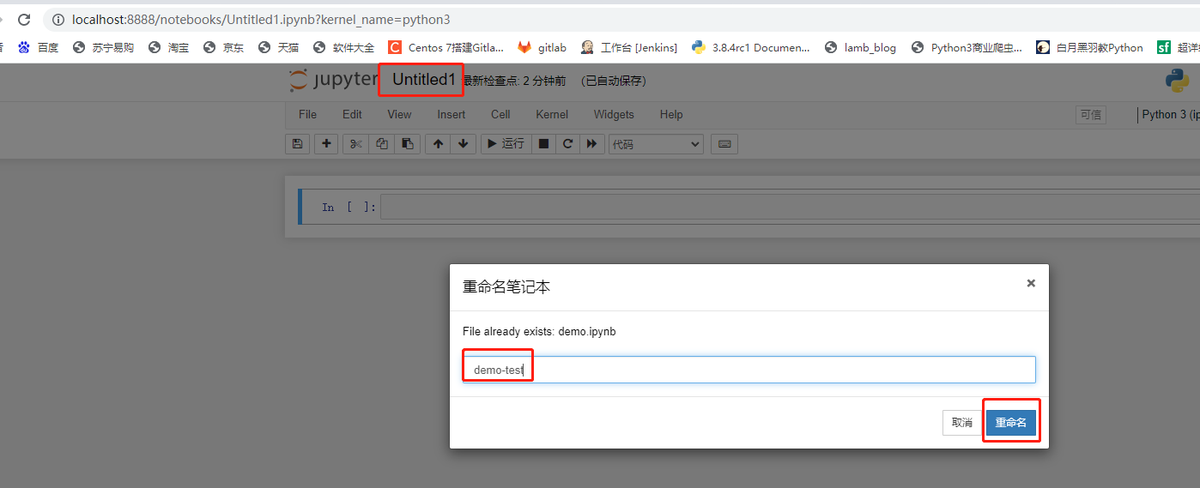Restart and run all fast-forward icon

pos(592,144)
